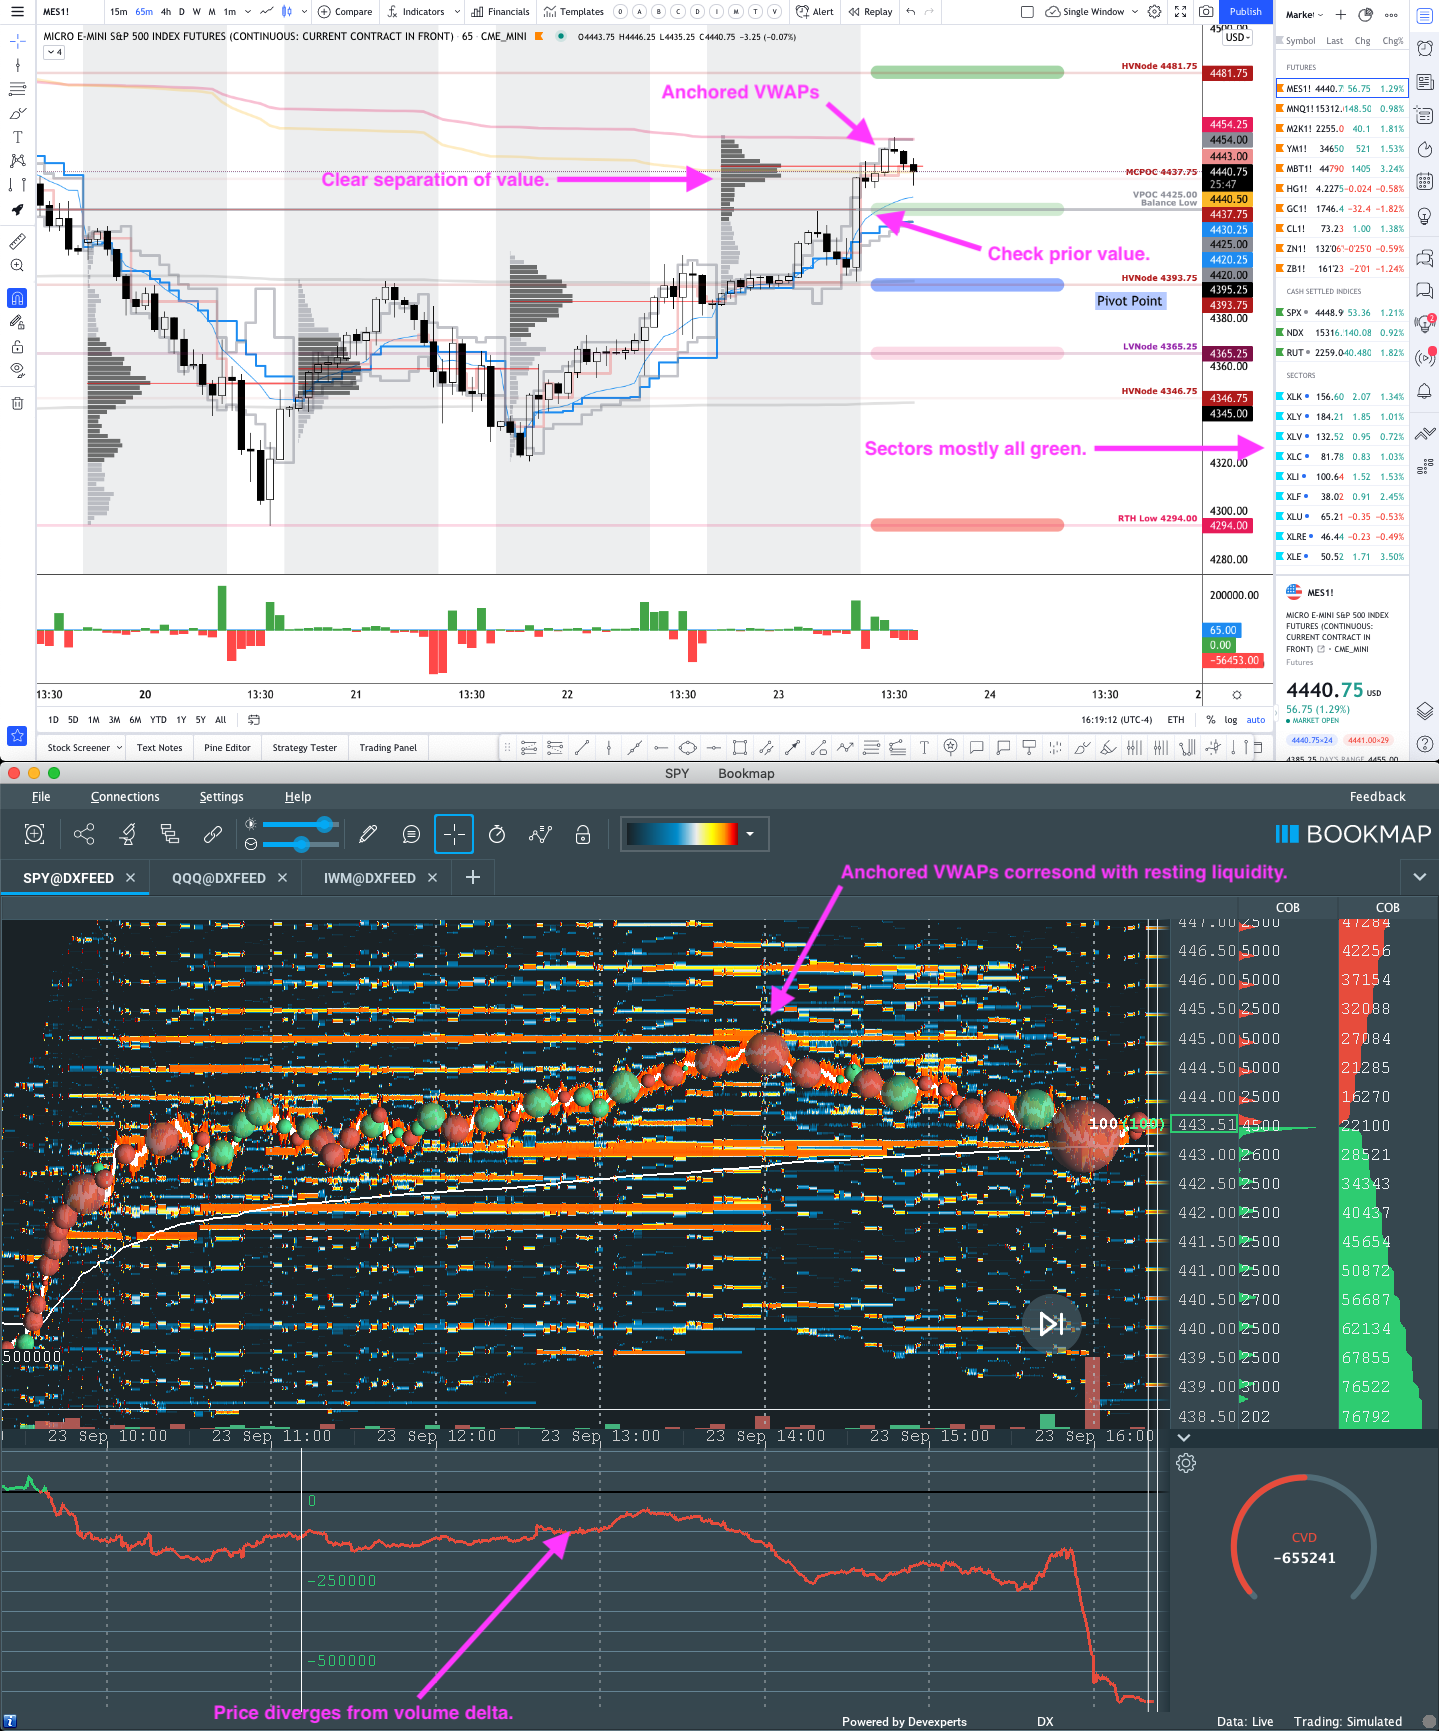Click Bookmap share icon
The width and height of the screenshot is (1439, 1731).
pyautogui.click(x=84, y=834)
